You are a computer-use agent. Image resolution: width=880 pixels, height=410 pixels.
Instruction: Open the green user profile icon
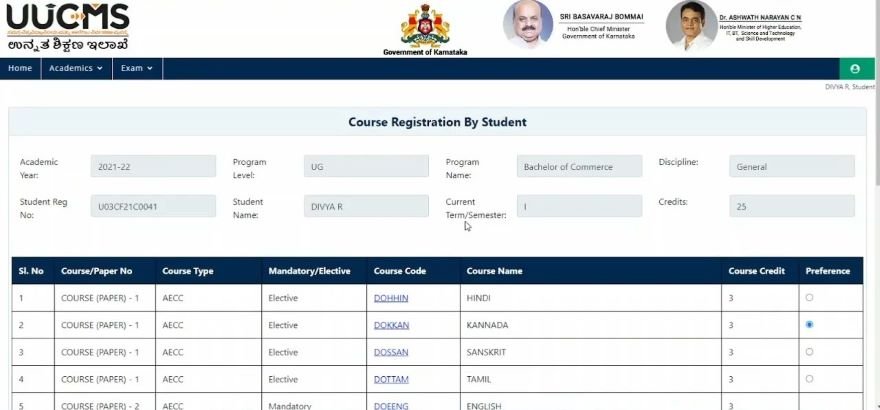854,69
